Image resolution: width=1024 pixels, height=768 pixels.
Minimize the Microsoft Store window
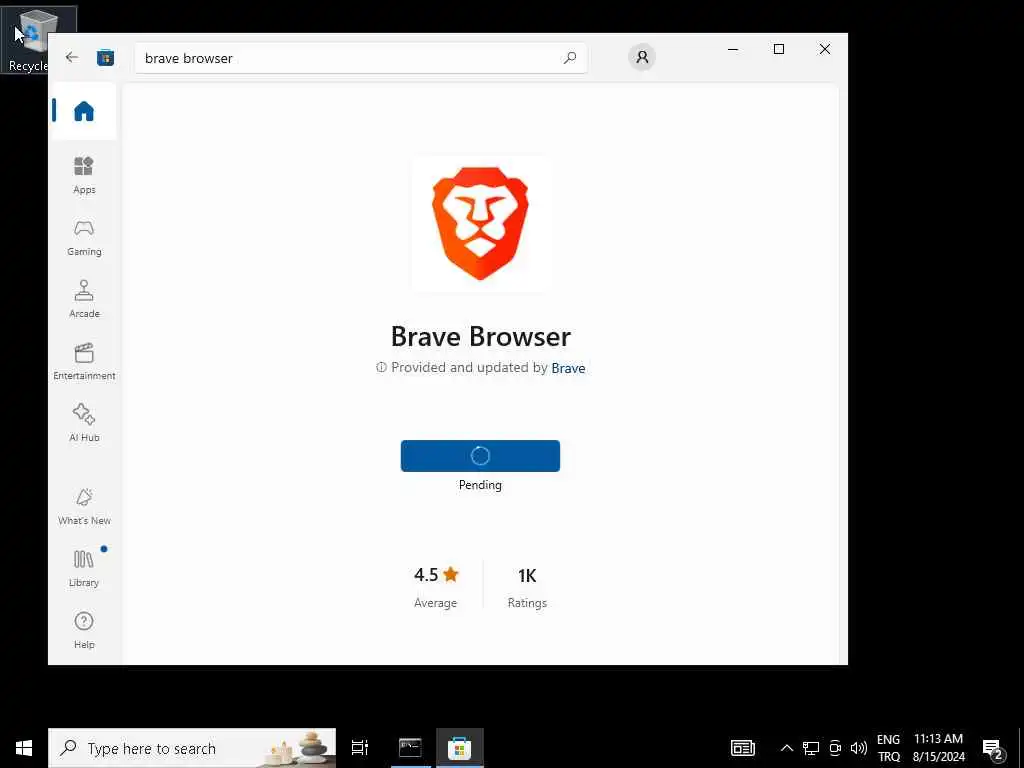[733, 49]
